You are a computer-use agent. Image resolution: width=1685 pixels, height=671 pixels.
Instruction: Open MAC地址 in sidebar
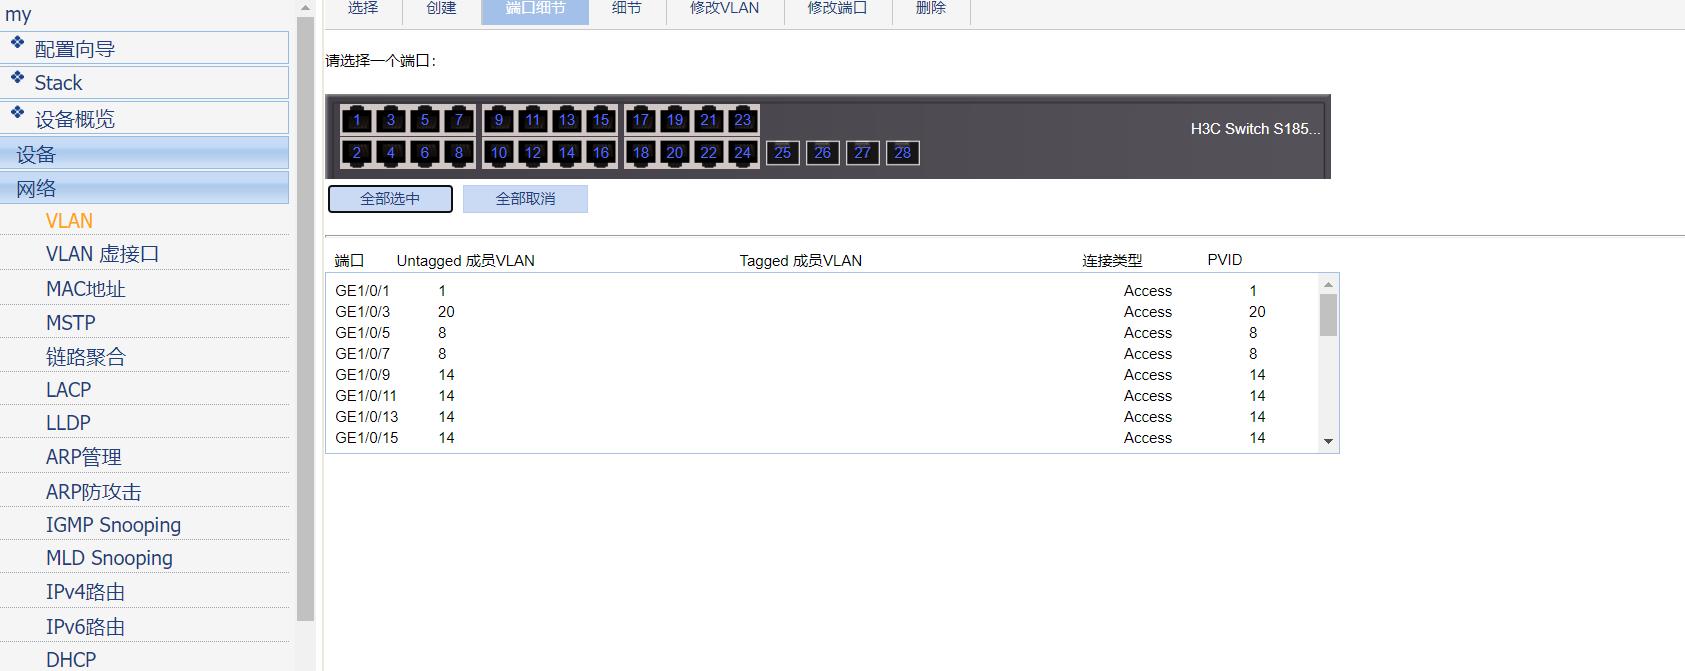[x=86, y=289]
